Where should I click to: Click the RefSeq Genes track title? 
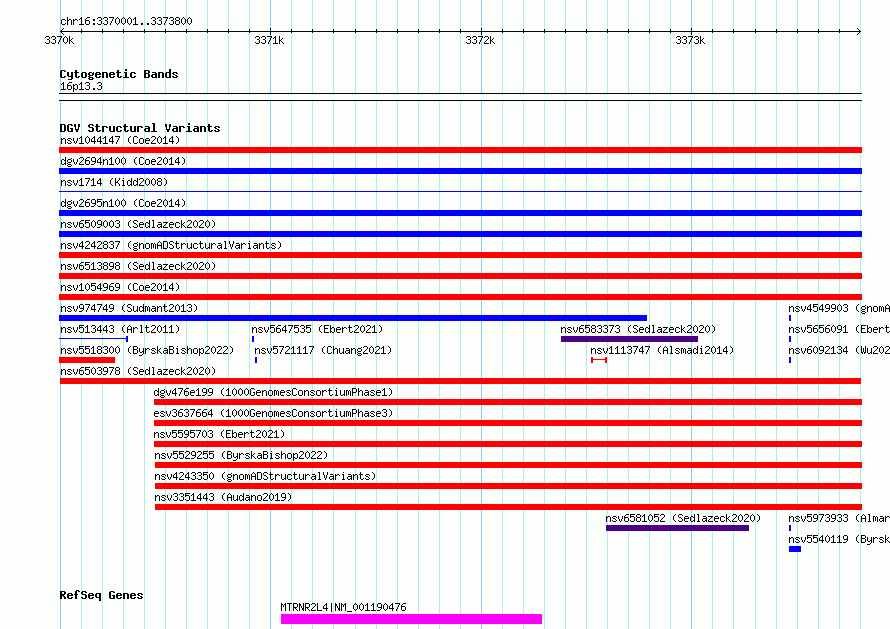(x=101, y=596)
